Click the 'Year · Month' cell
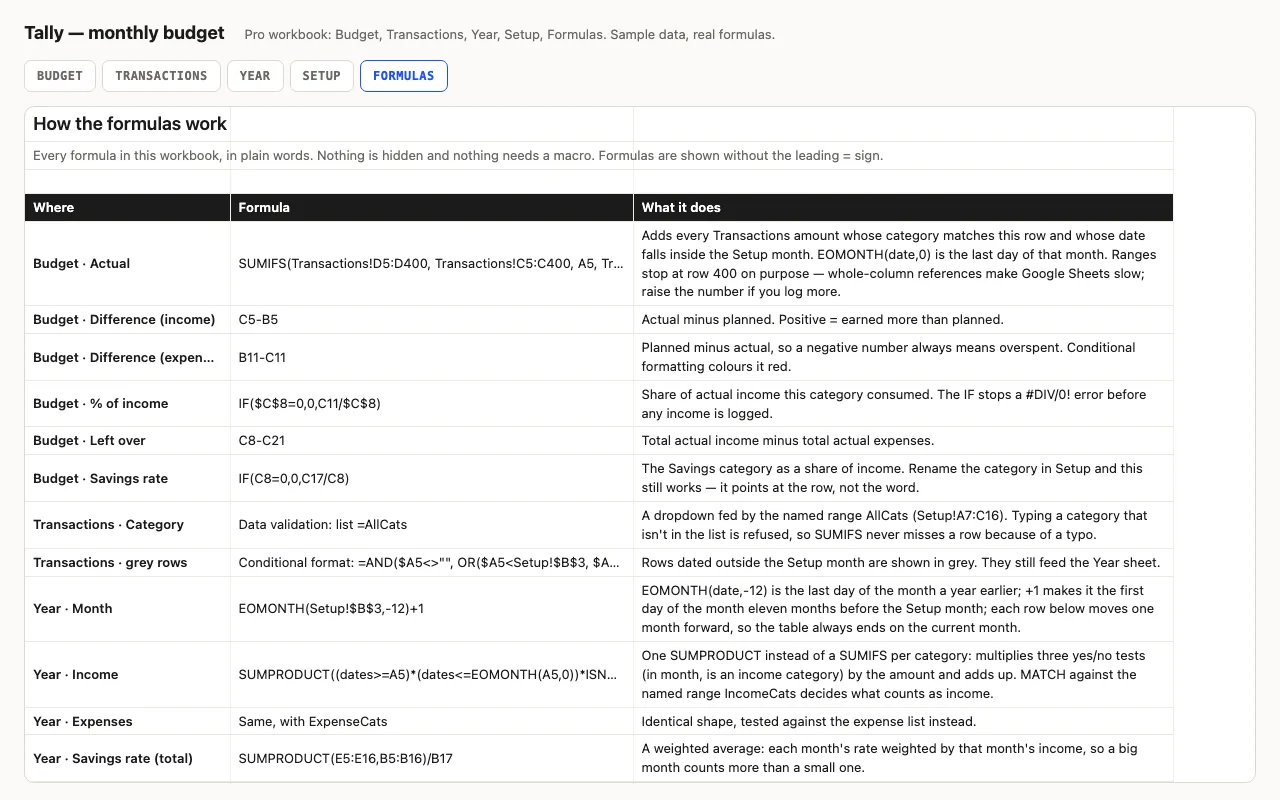 click(128, 609)
